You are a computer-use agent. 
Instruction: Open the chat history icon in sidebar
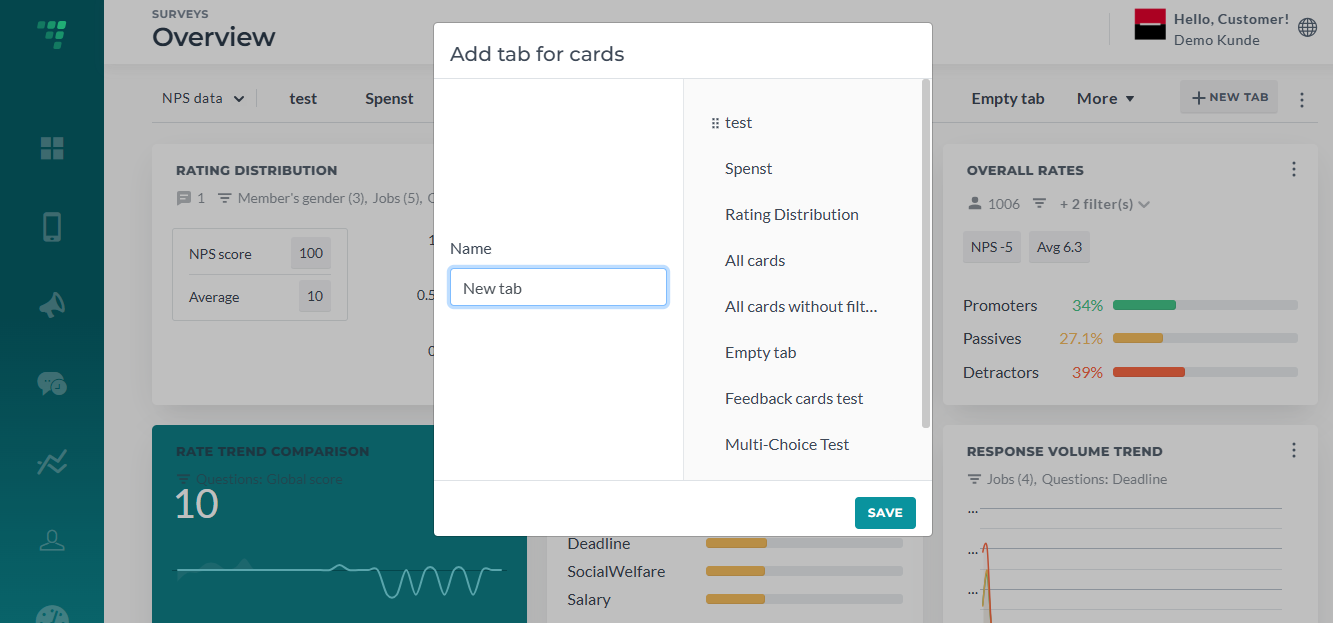tap(52, 383)
